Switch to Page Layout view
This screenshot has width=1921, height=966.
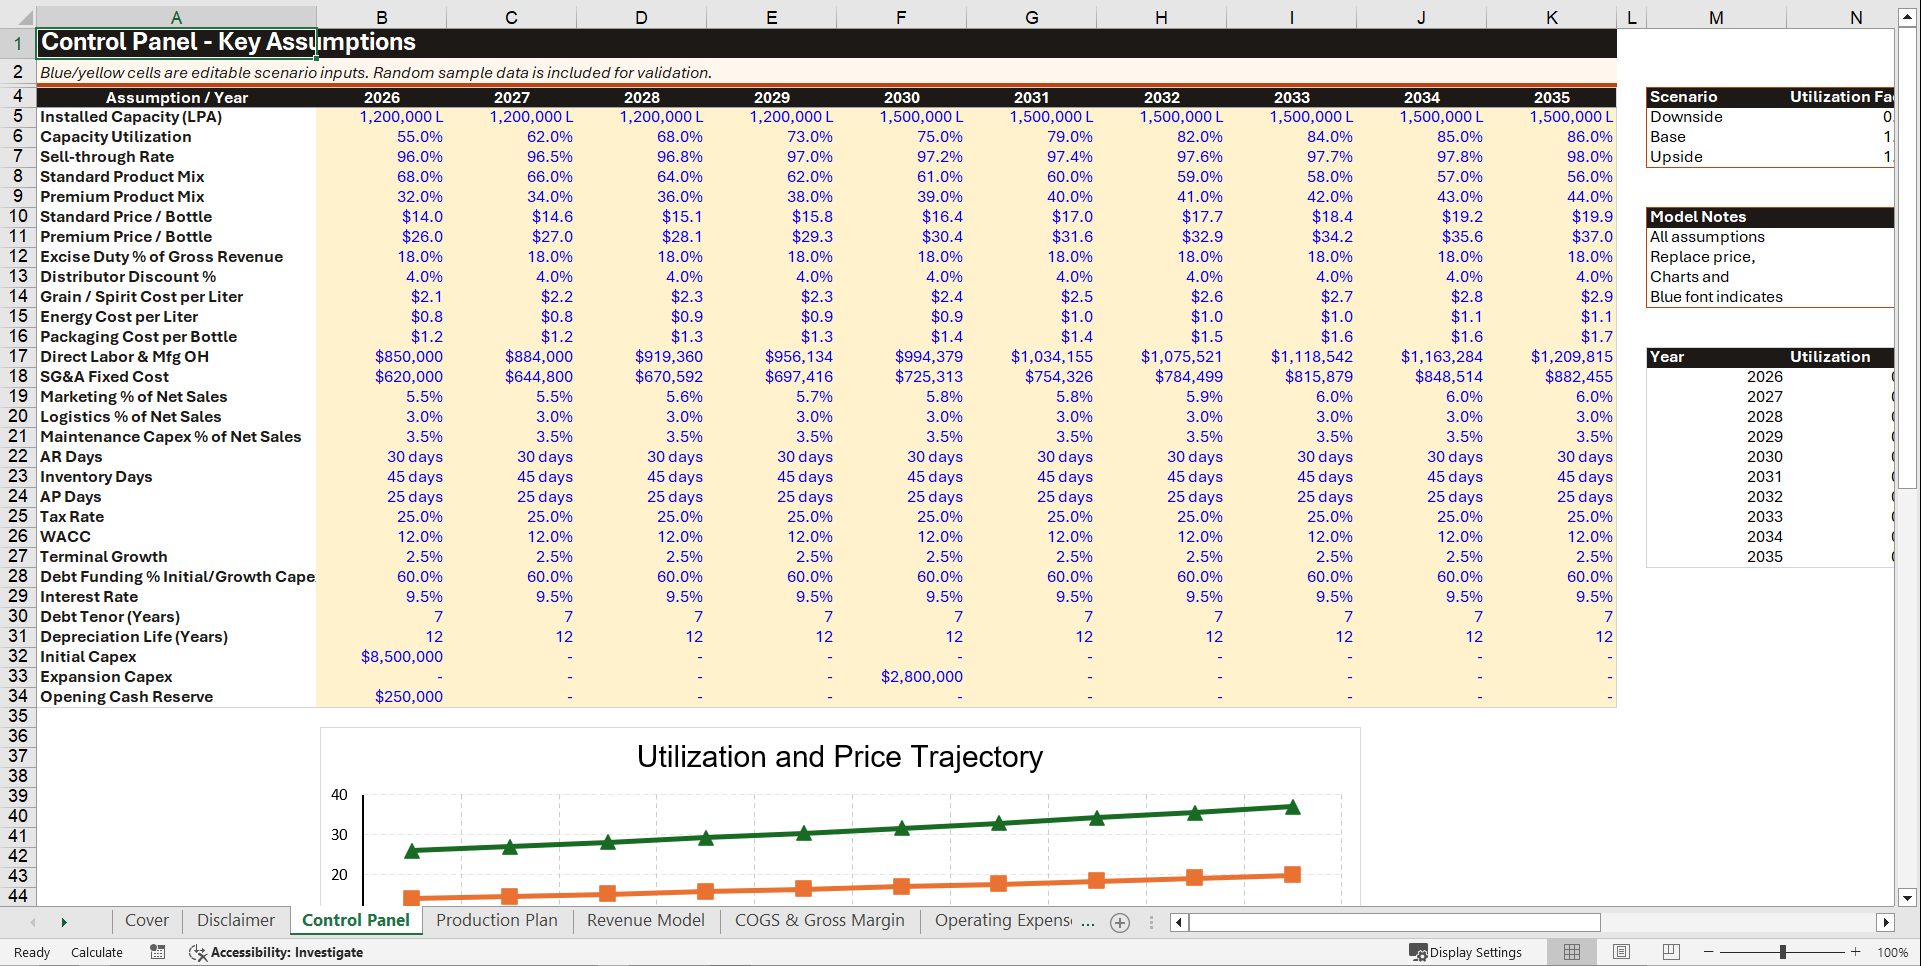point(1621,952)
